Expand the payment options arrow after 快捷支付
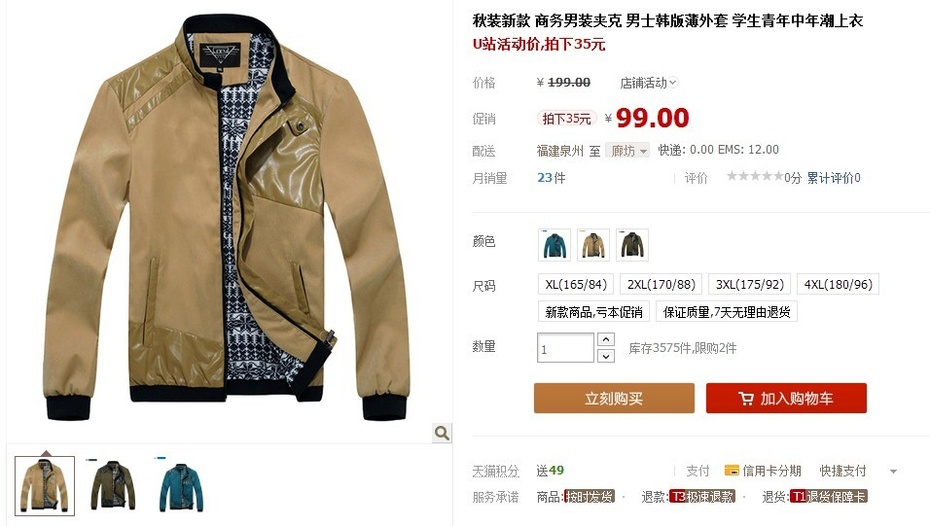930x526 pixels. point(893,471)
